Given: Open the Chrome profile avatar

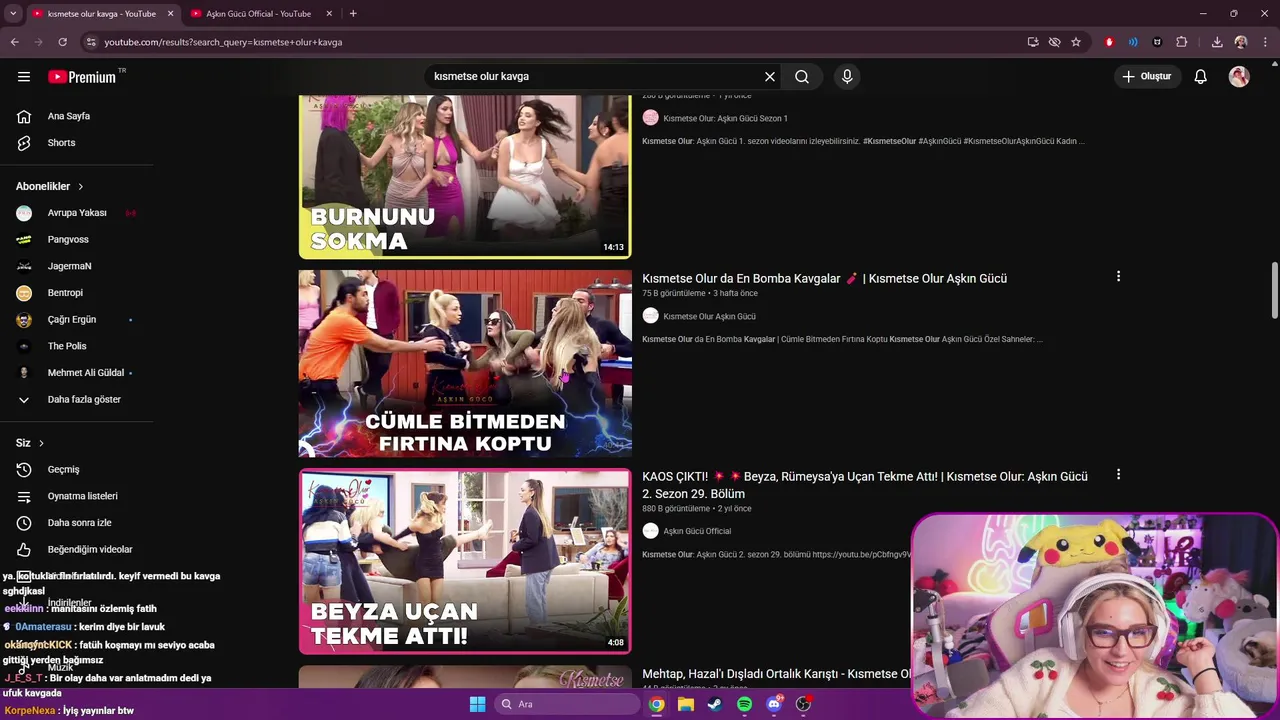Looking at the screenshot, I should (x=1241, y=42).
